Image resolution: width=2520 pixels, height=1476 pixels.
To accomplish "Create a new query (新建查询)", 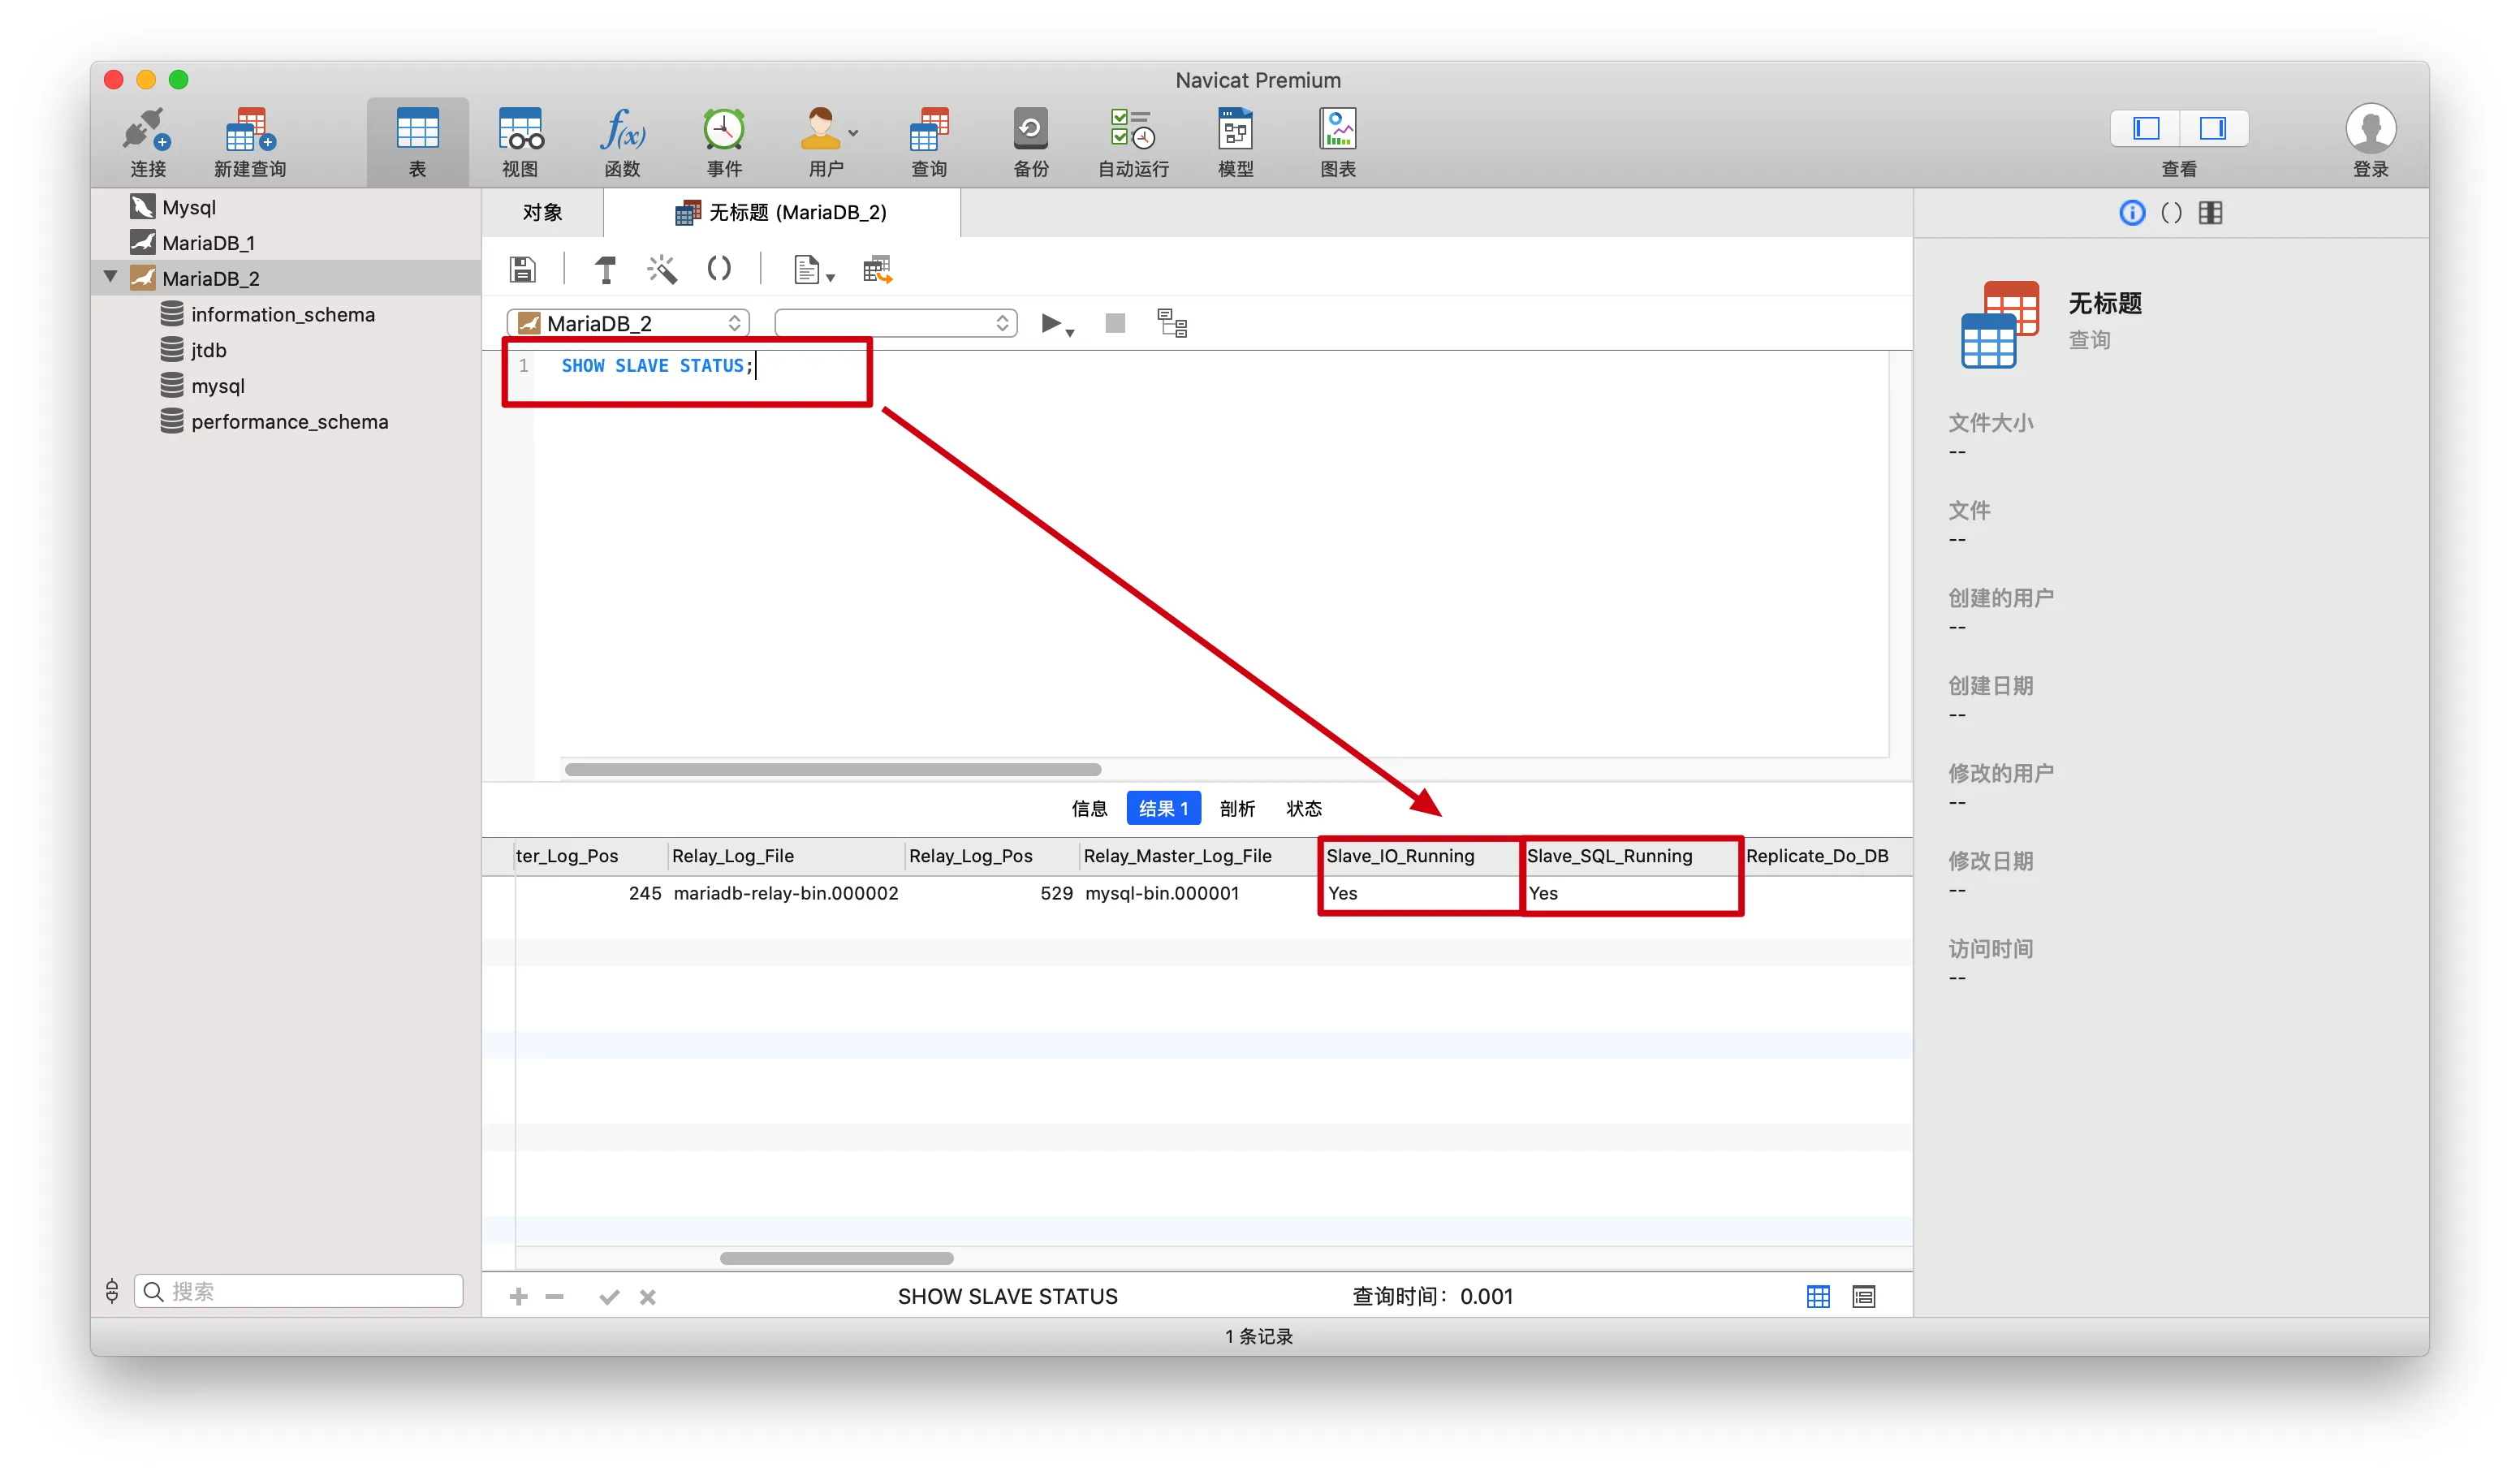I will [250, 142].
